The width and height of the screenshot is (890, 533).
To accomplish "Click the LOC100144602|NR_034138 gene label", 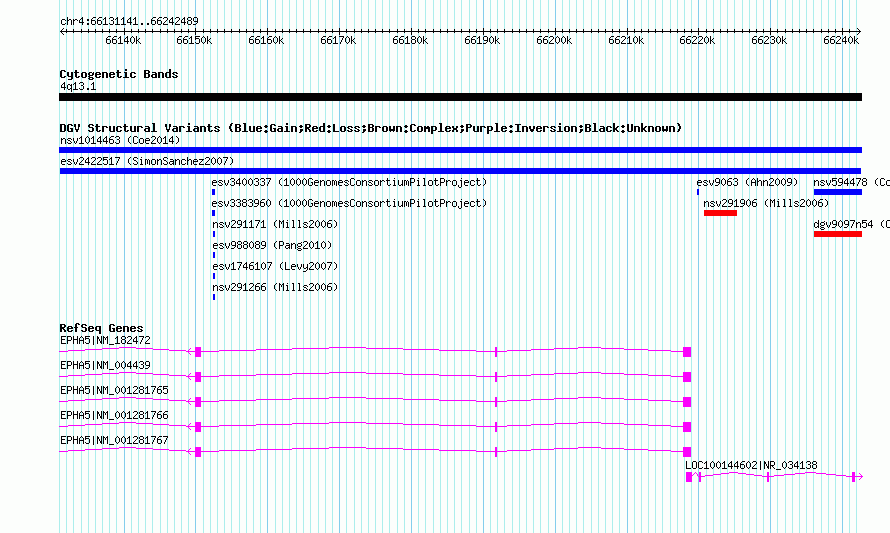I will click(752, 465).
